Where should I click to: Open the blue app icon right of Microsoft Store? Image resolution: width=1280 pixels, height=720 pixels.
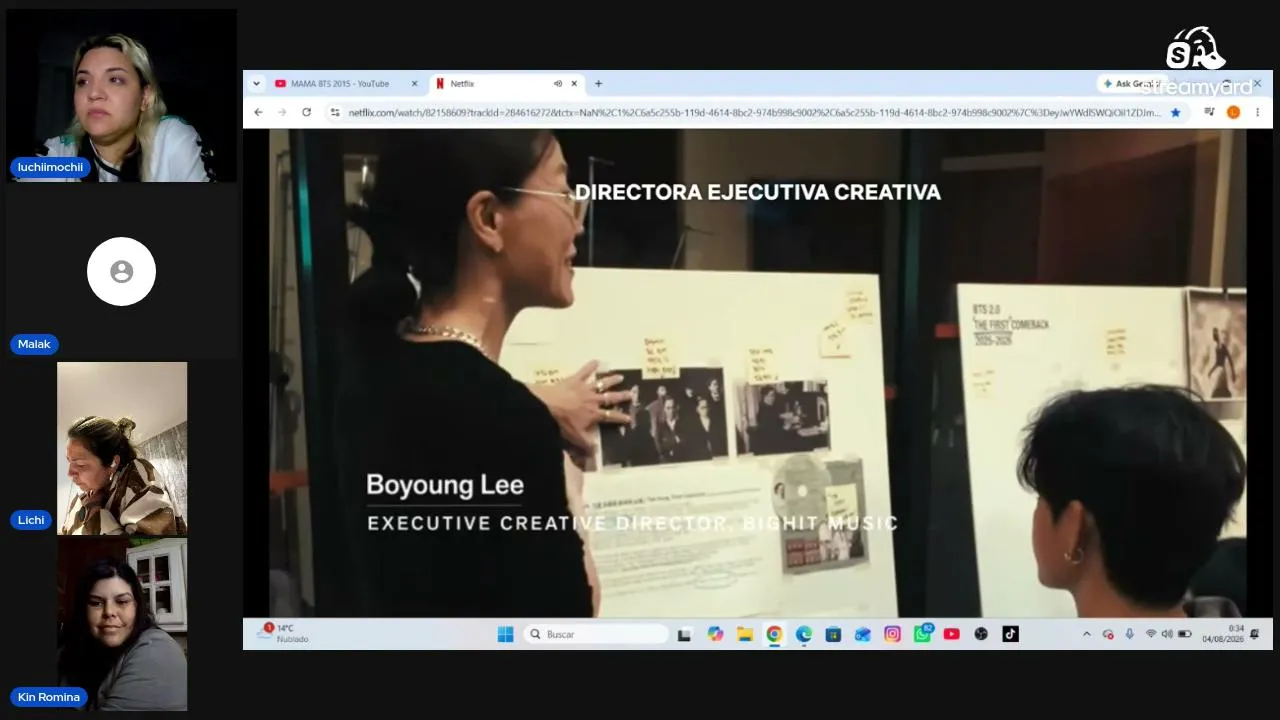[x=863, y=634]
